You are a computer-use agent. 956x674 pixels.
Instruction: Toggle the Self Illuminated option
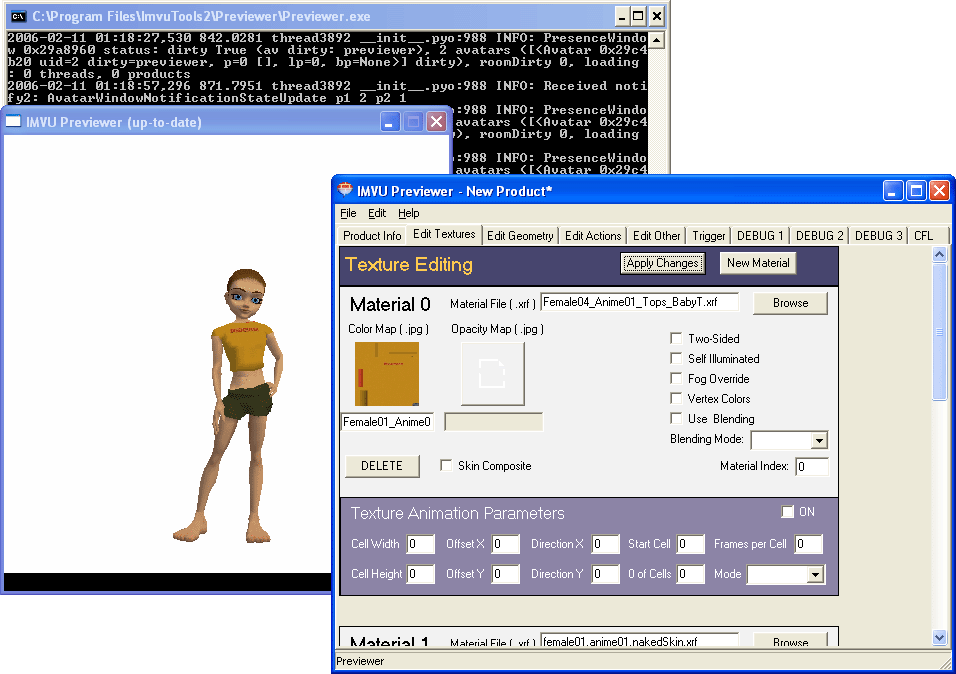pos(676,359)
